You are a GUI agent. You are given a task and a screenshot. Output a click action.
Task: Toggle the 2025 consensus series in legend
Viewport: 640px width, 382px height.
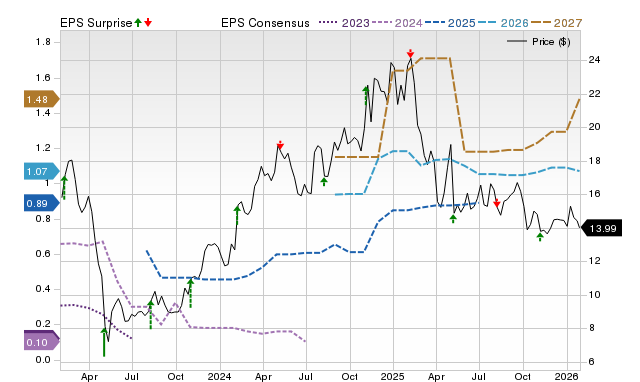(450, 23)
